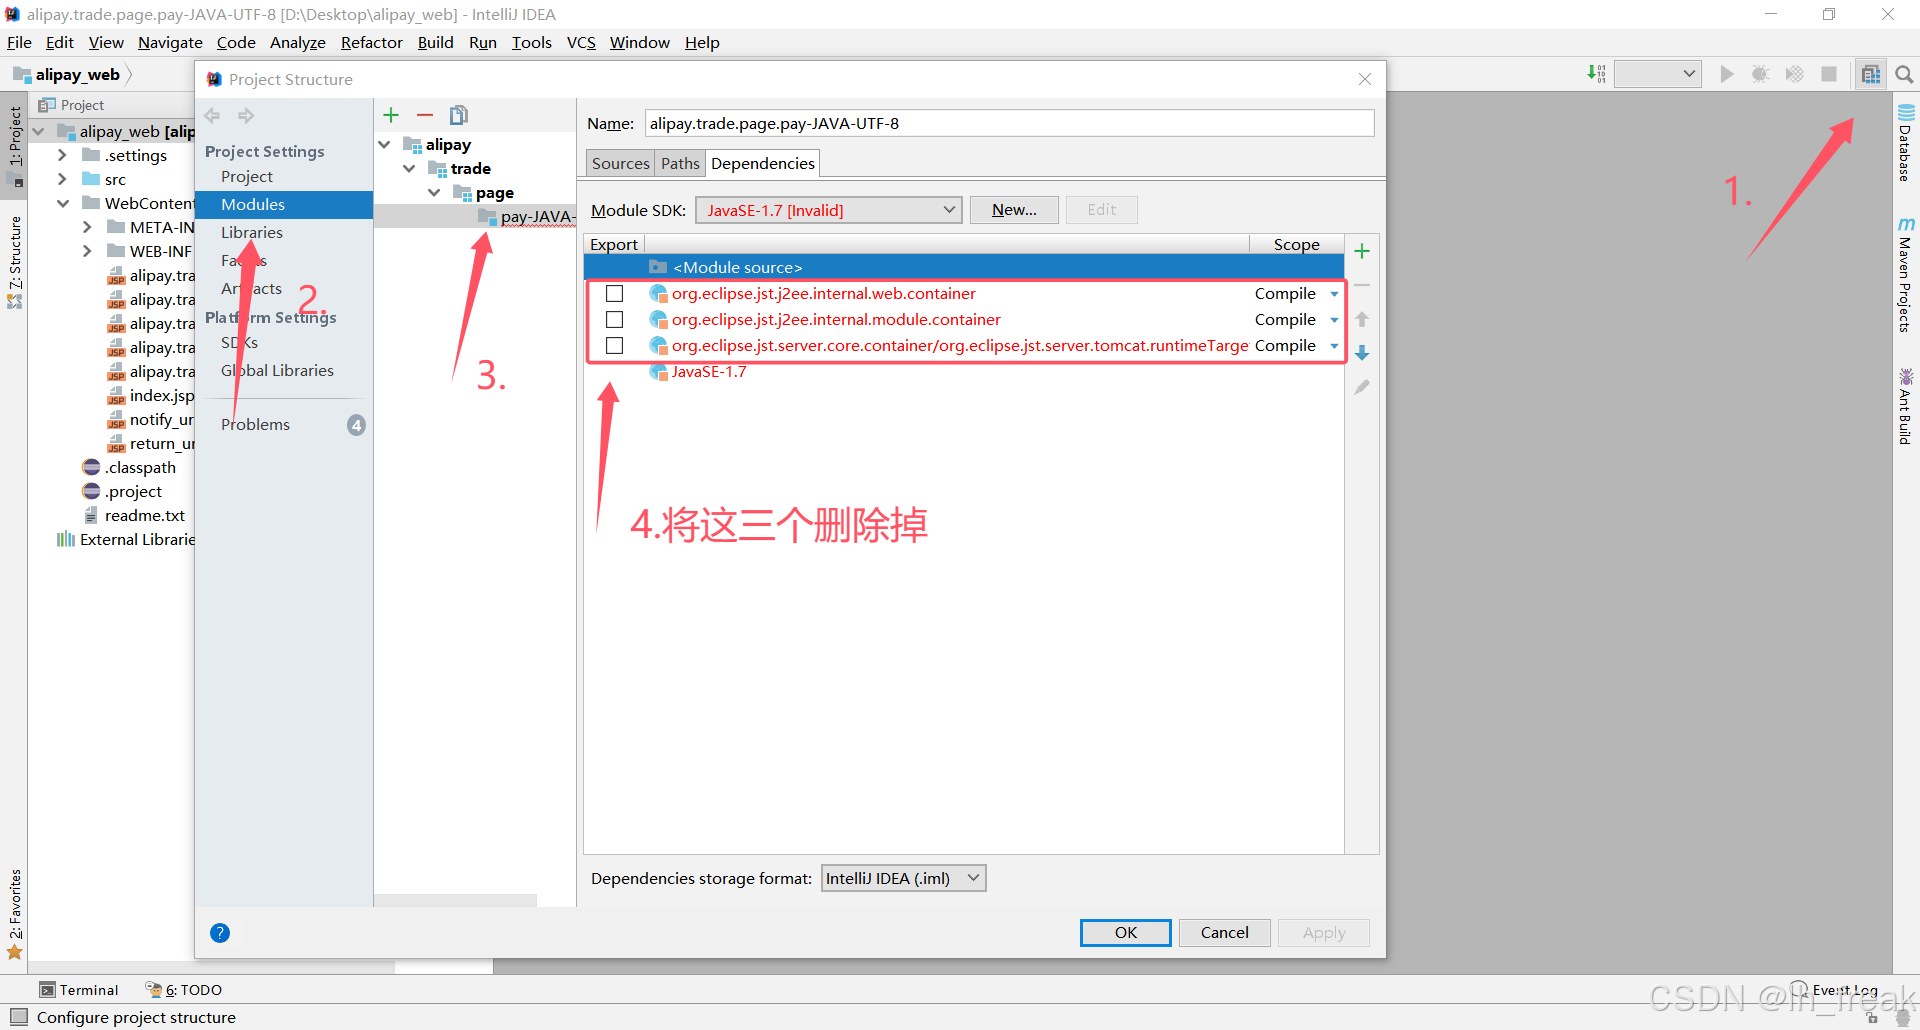Viewport: 1920px width, 1030px height.
Task: Click the Make Project build icon
Action: pos(1596,74)
